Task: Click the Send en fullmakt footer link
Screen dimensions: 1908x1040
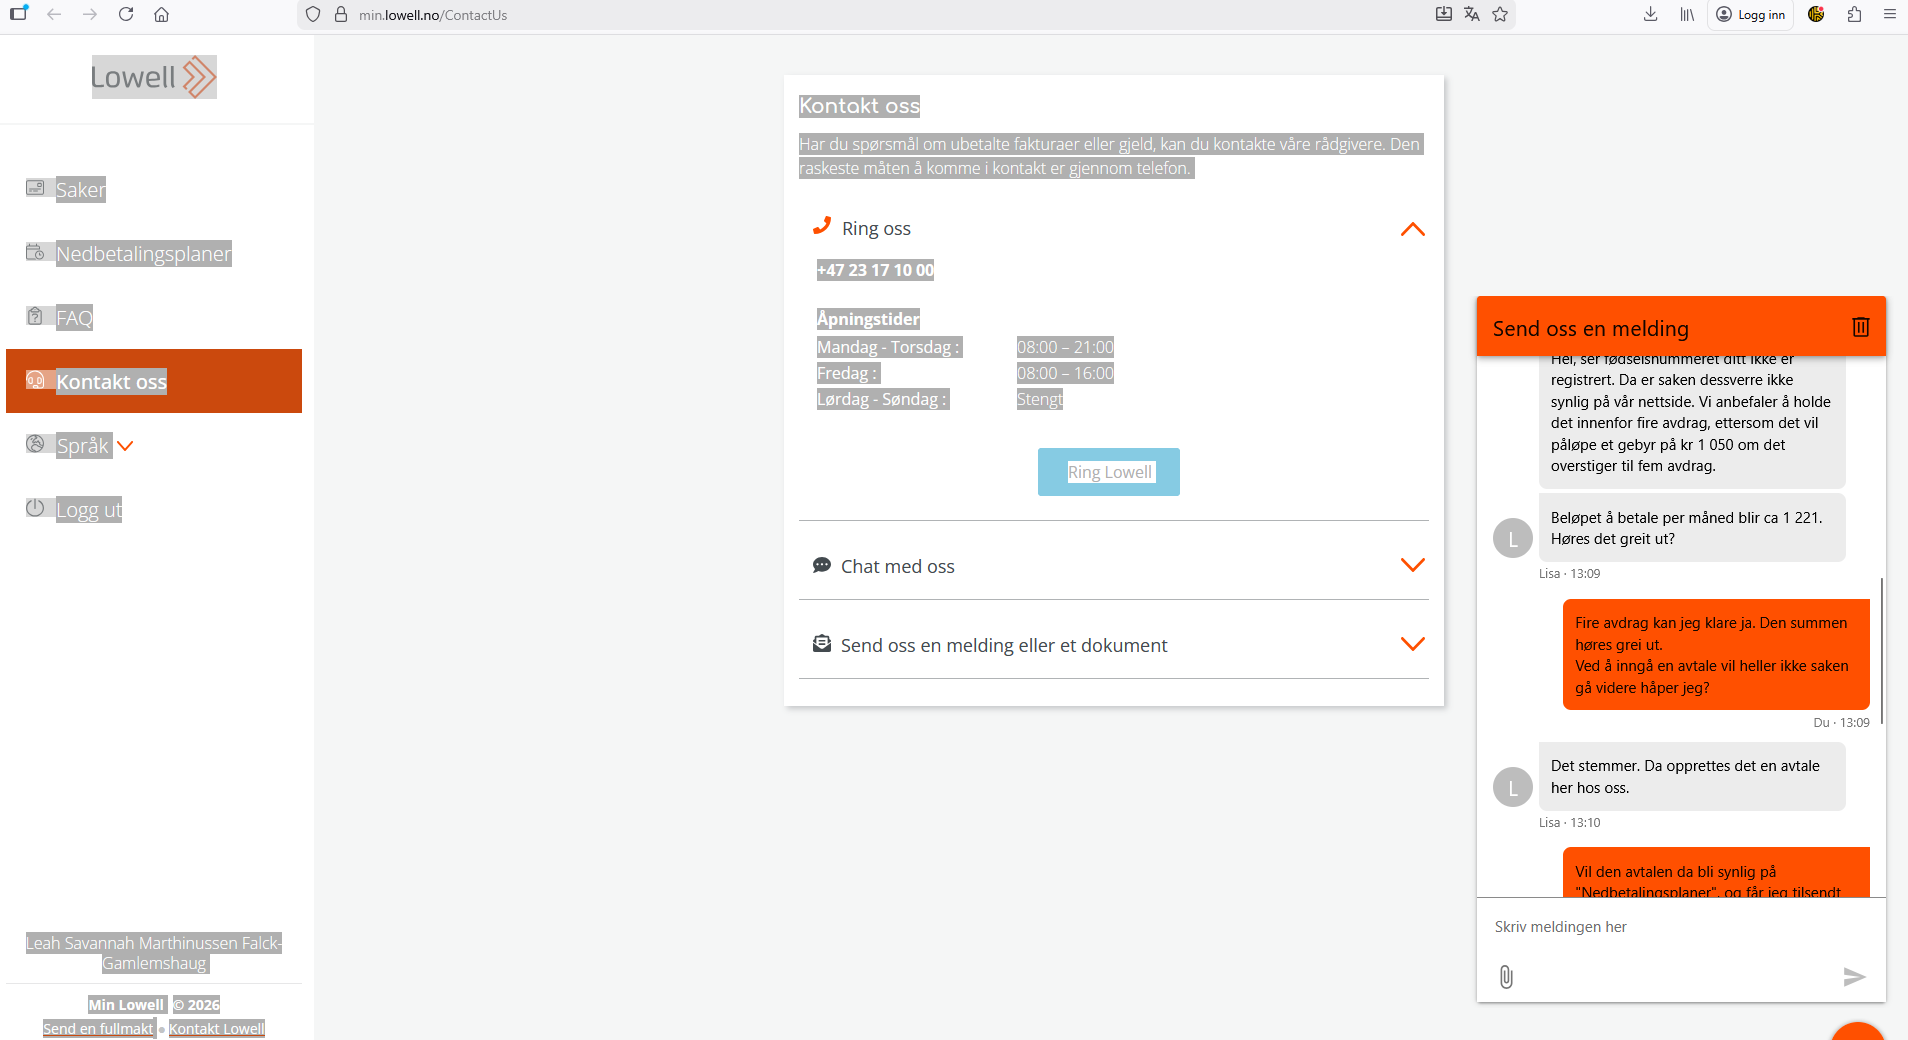Action: [x=98, y=1028]
